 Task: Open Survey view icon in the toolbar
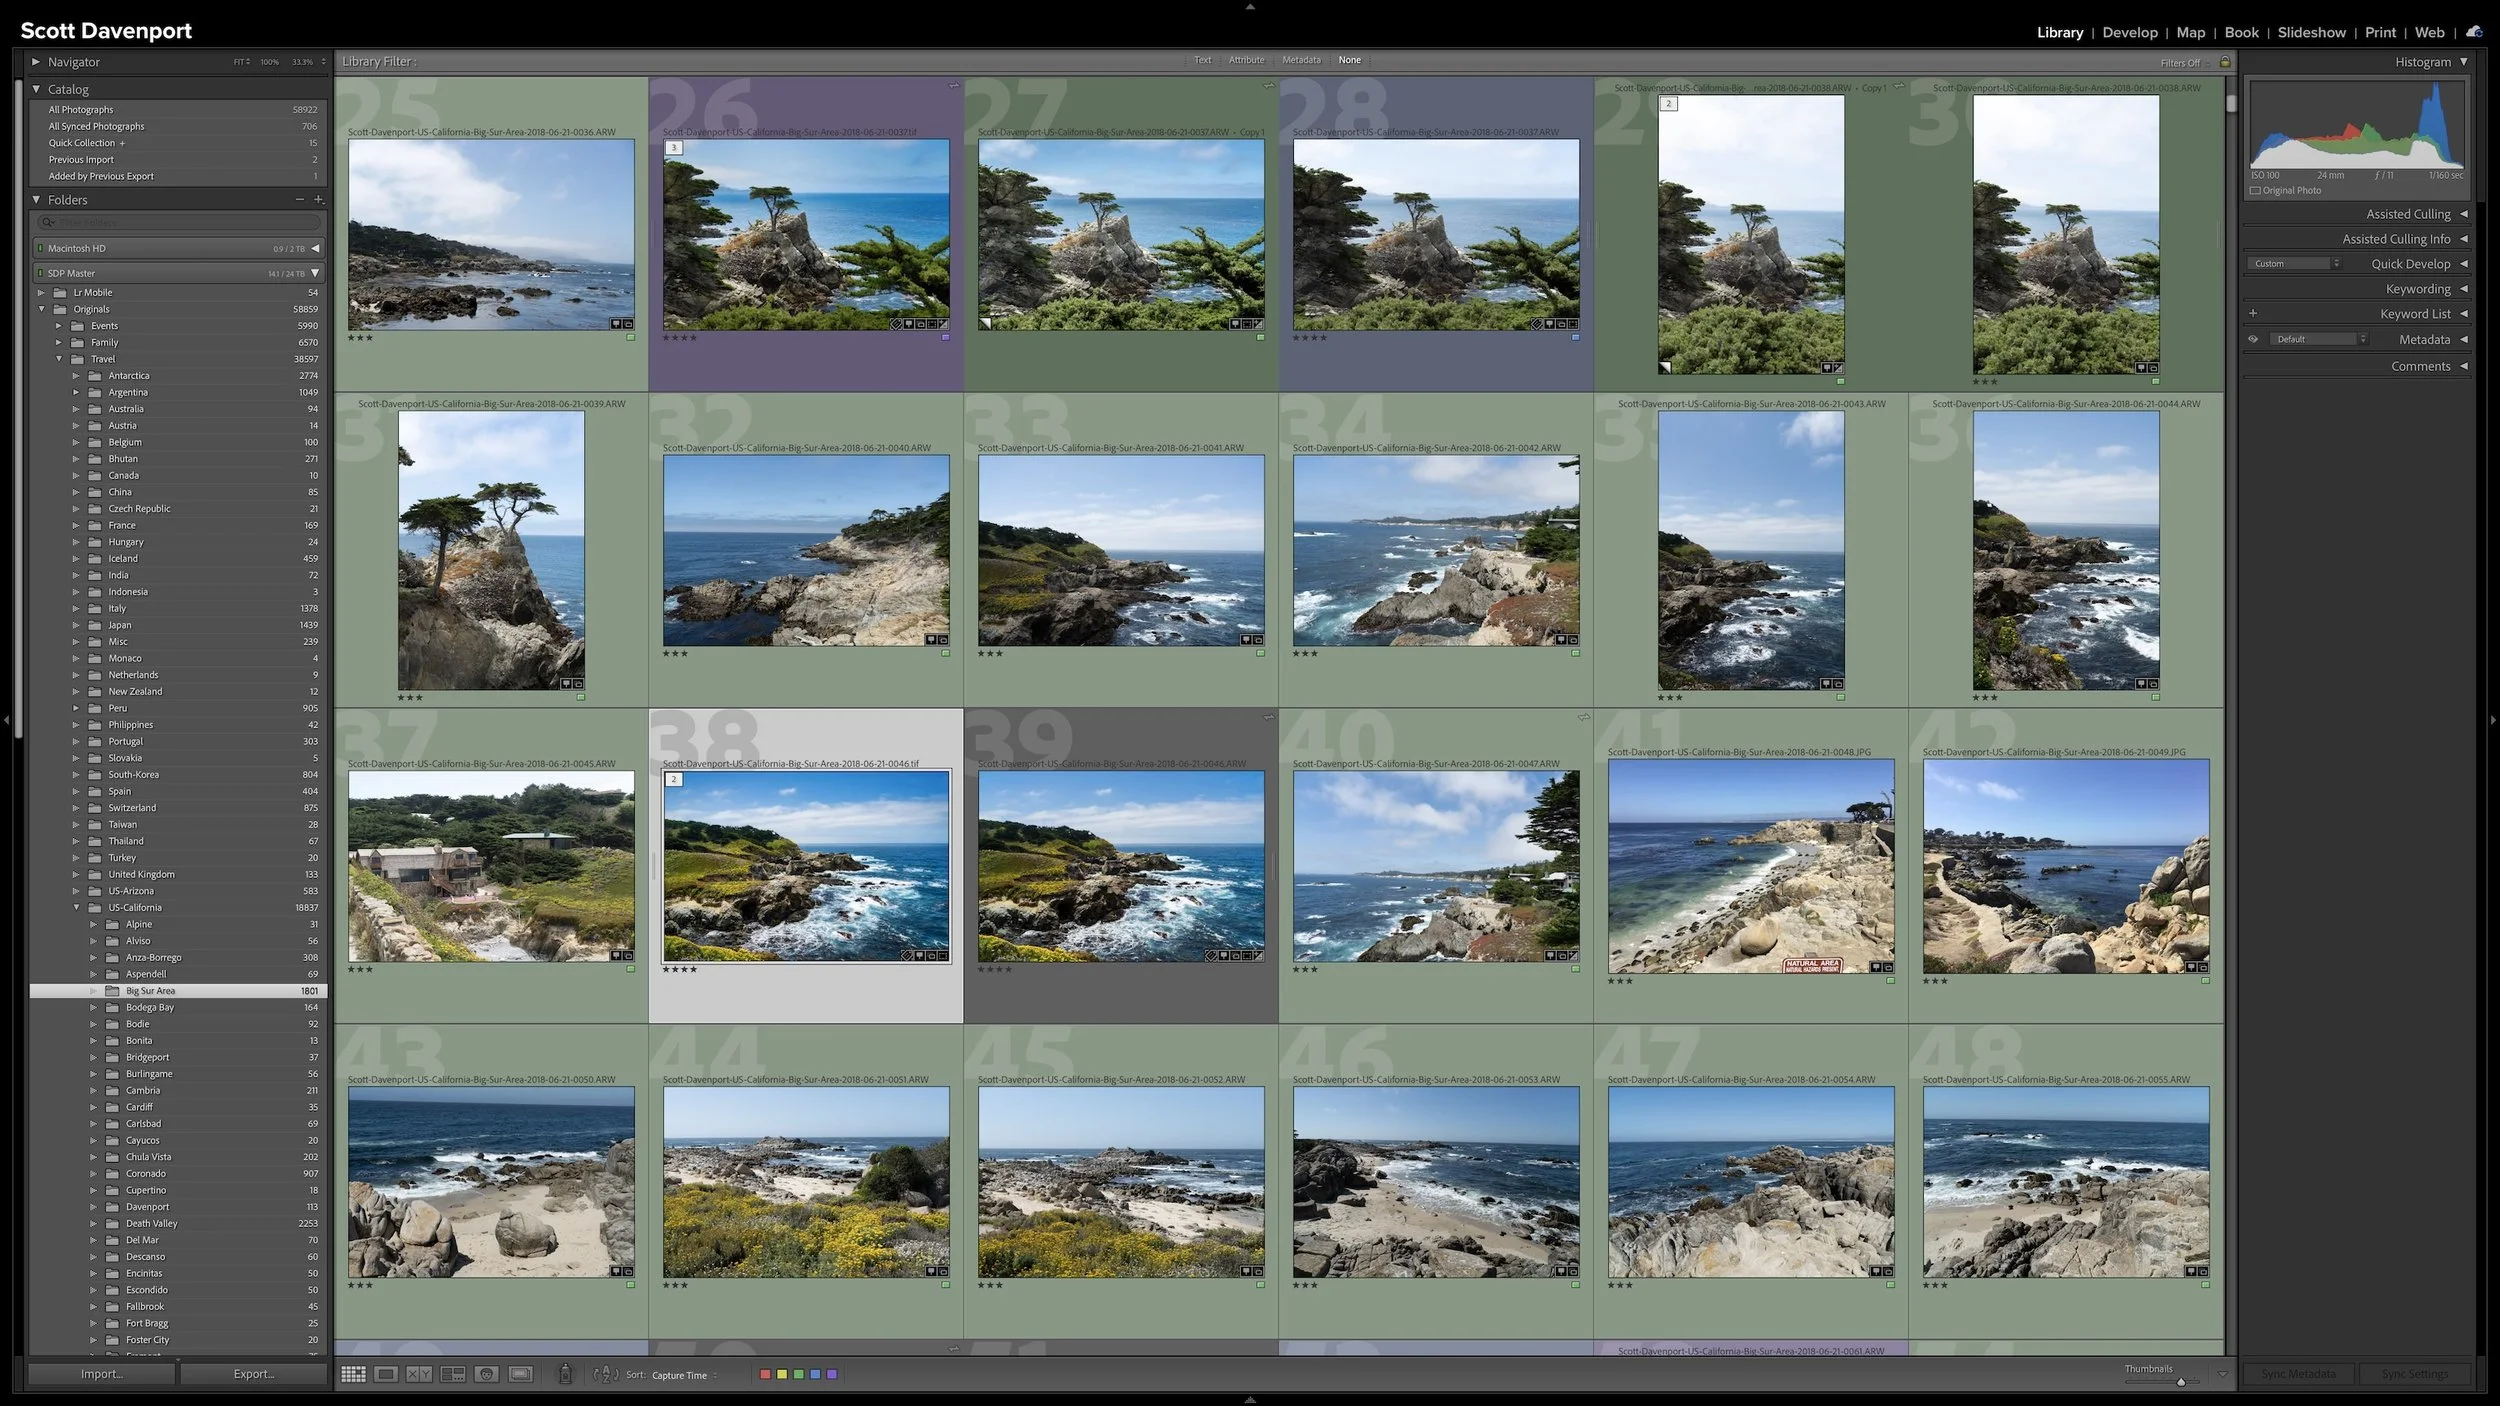(453, 1374)
